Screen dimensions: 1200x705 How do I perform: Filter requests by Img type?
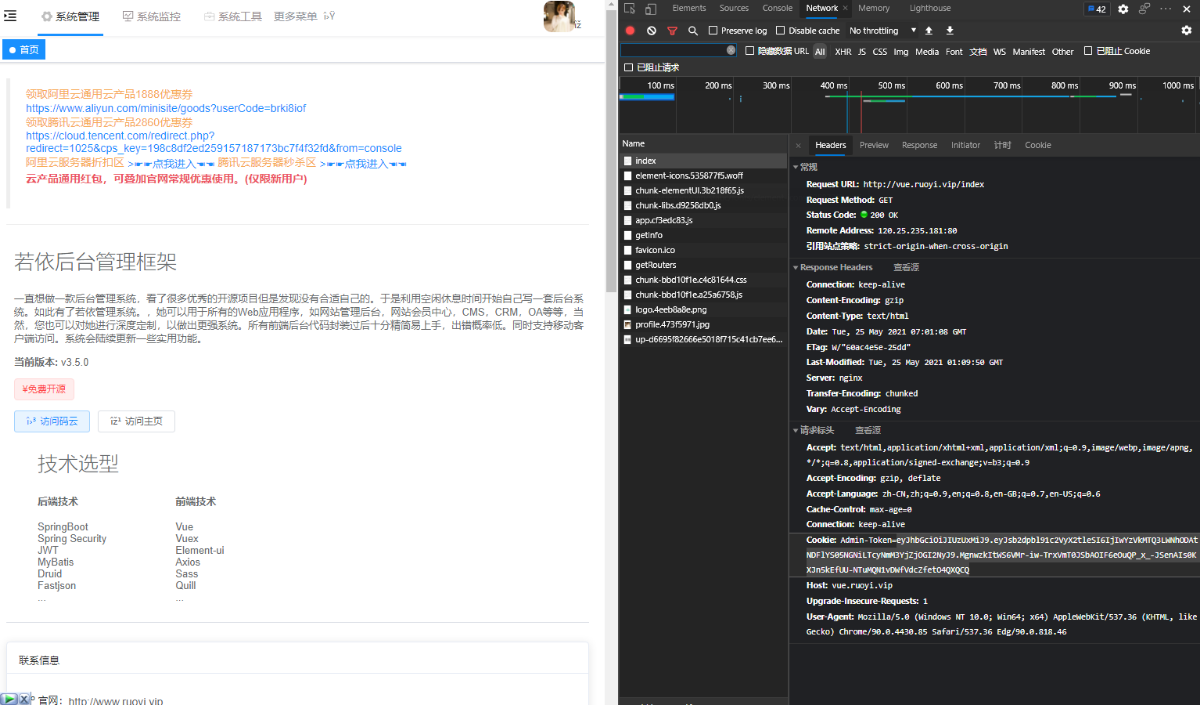point(901,51)
